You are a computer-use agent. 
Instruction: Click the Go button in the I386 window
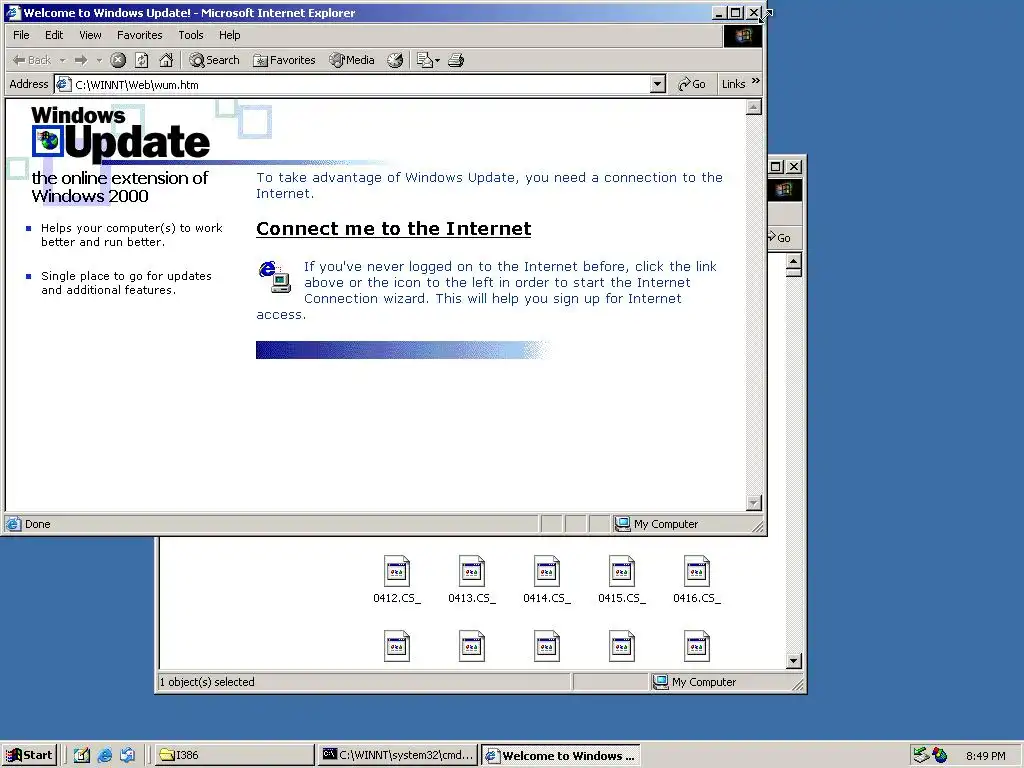[780, 238]
